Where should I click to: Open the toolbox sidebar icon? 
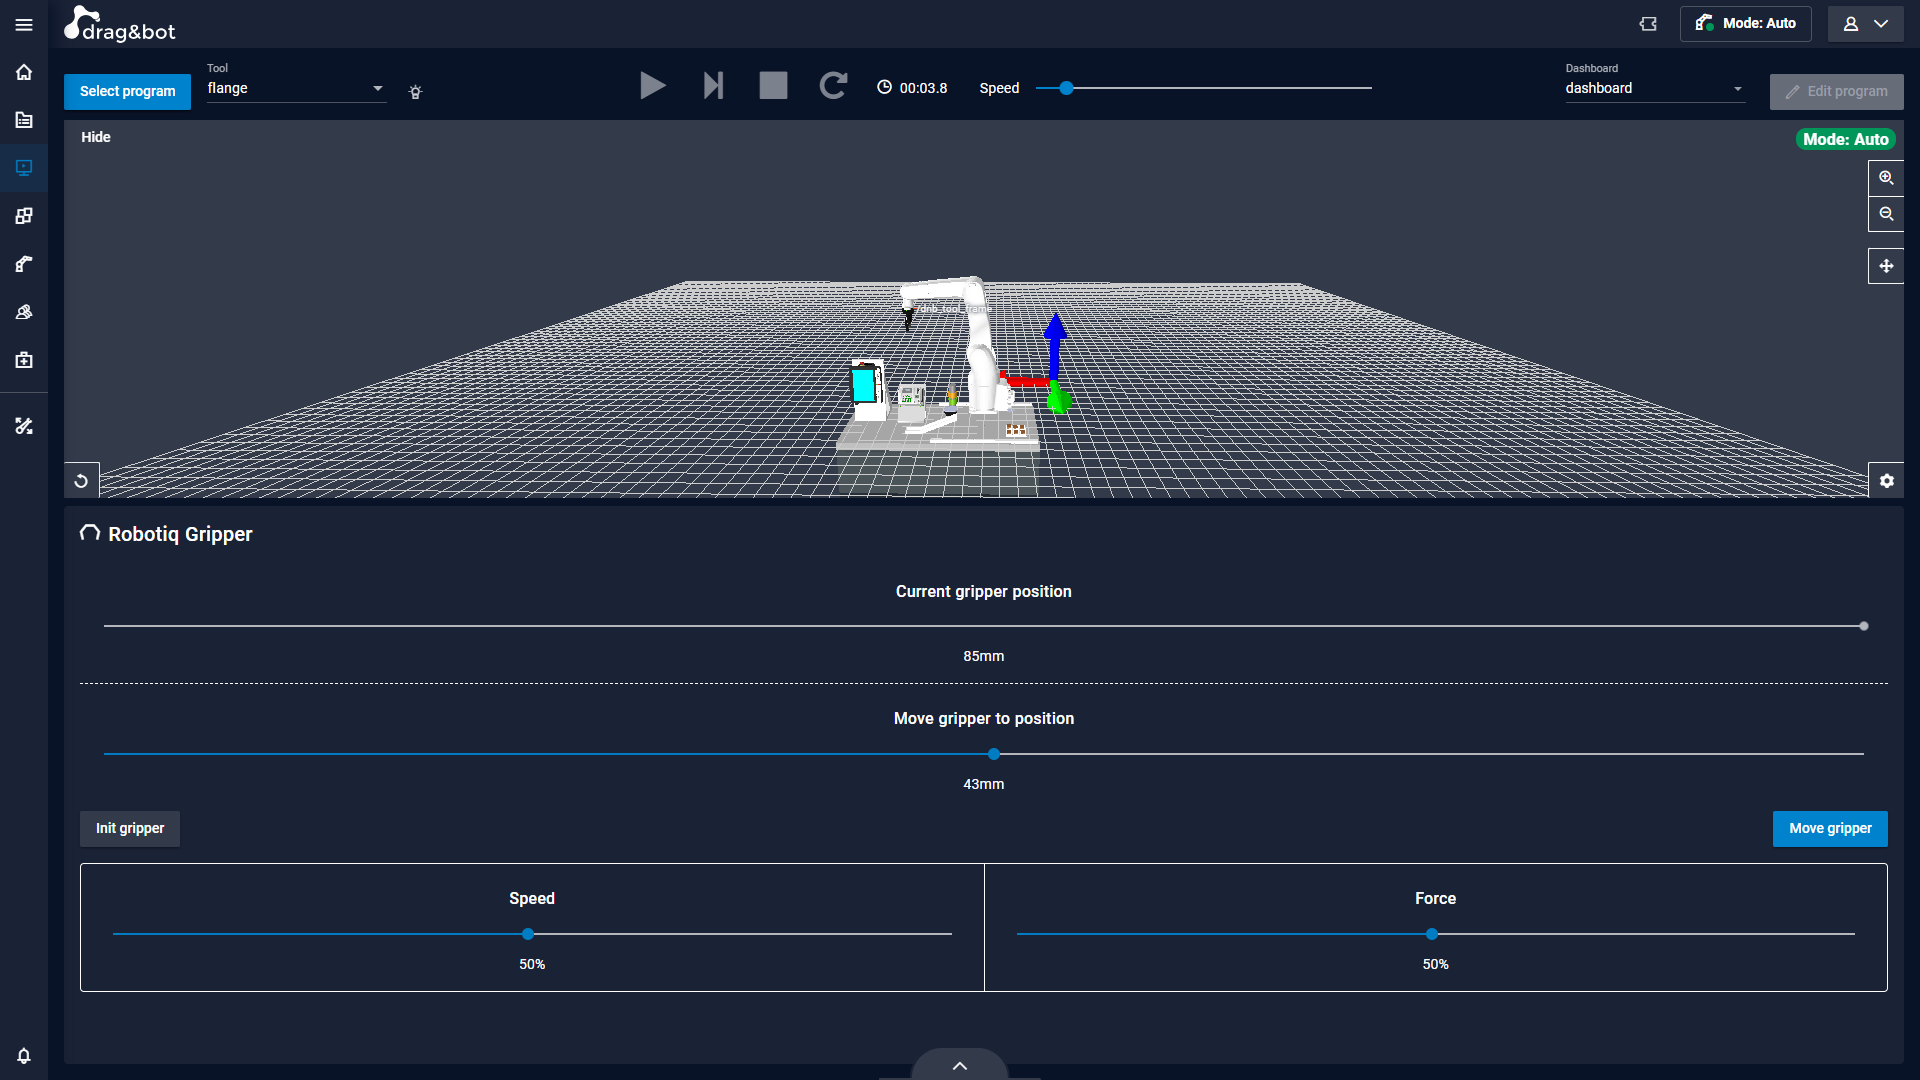(x=24, y=360)
